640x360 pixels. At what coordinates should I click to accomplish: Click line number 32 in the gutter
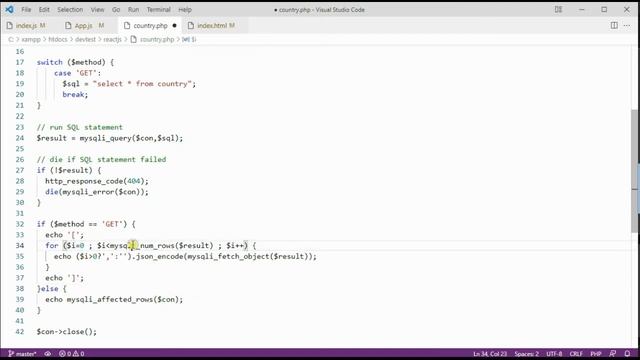(20, 224)
